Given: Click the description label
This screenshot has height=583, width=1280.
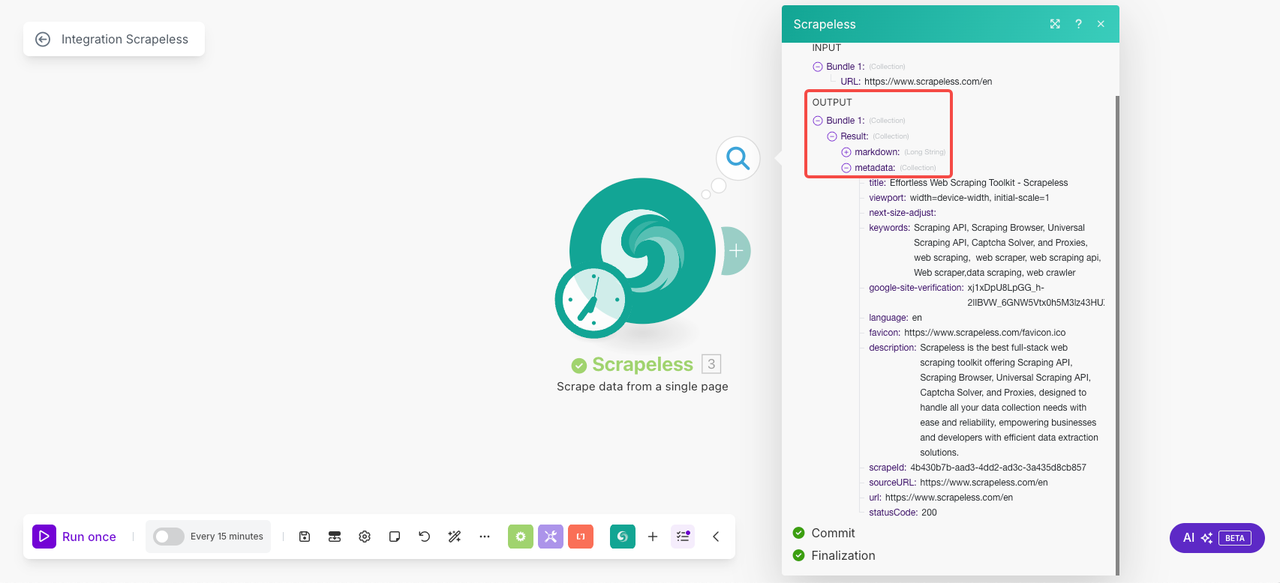Looking at the screenshot, I should coord(892,348).
